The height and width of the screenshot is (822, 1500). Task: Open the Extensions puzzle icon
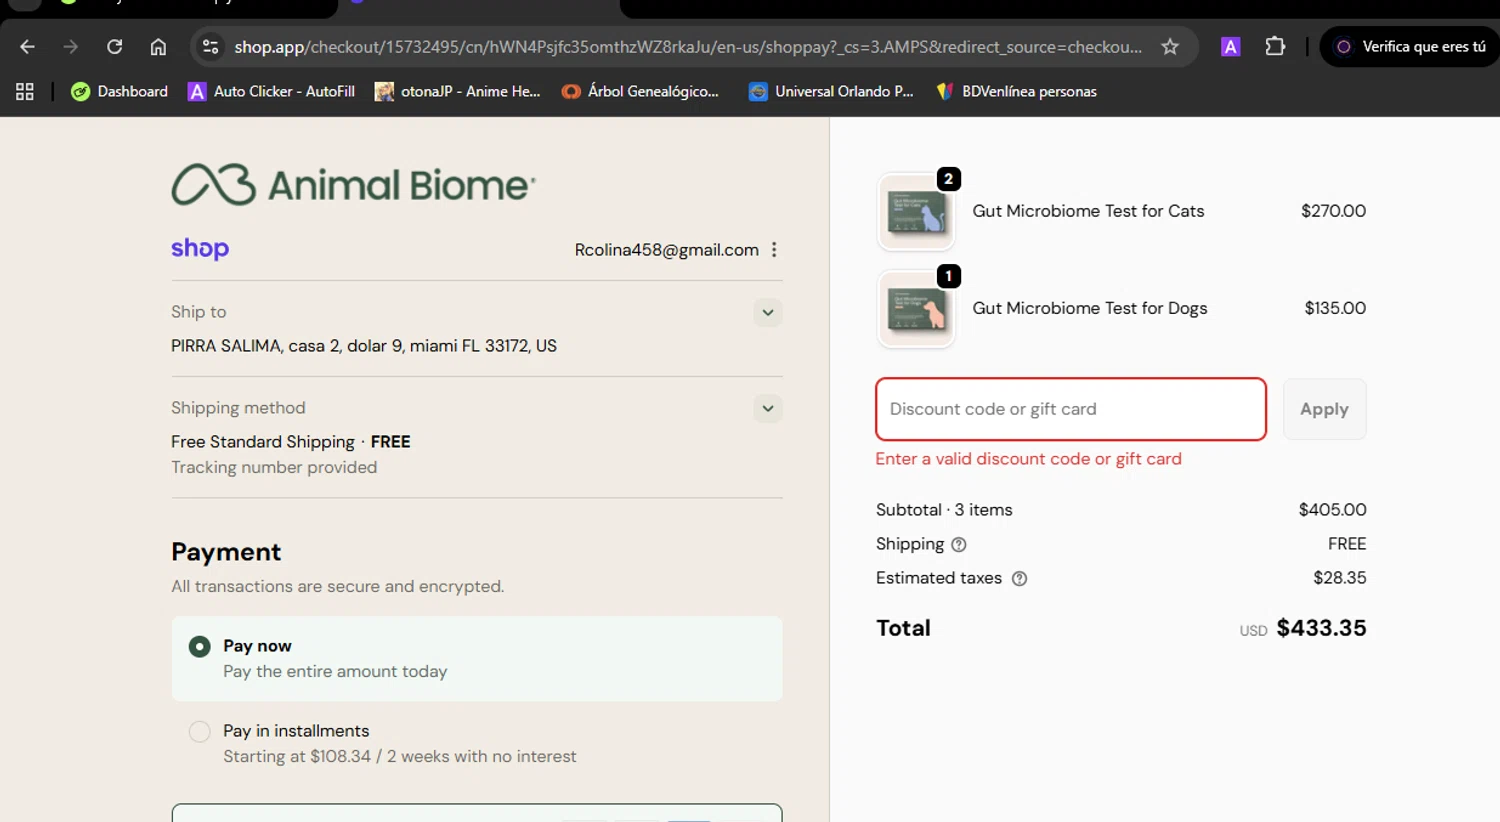1275,46
